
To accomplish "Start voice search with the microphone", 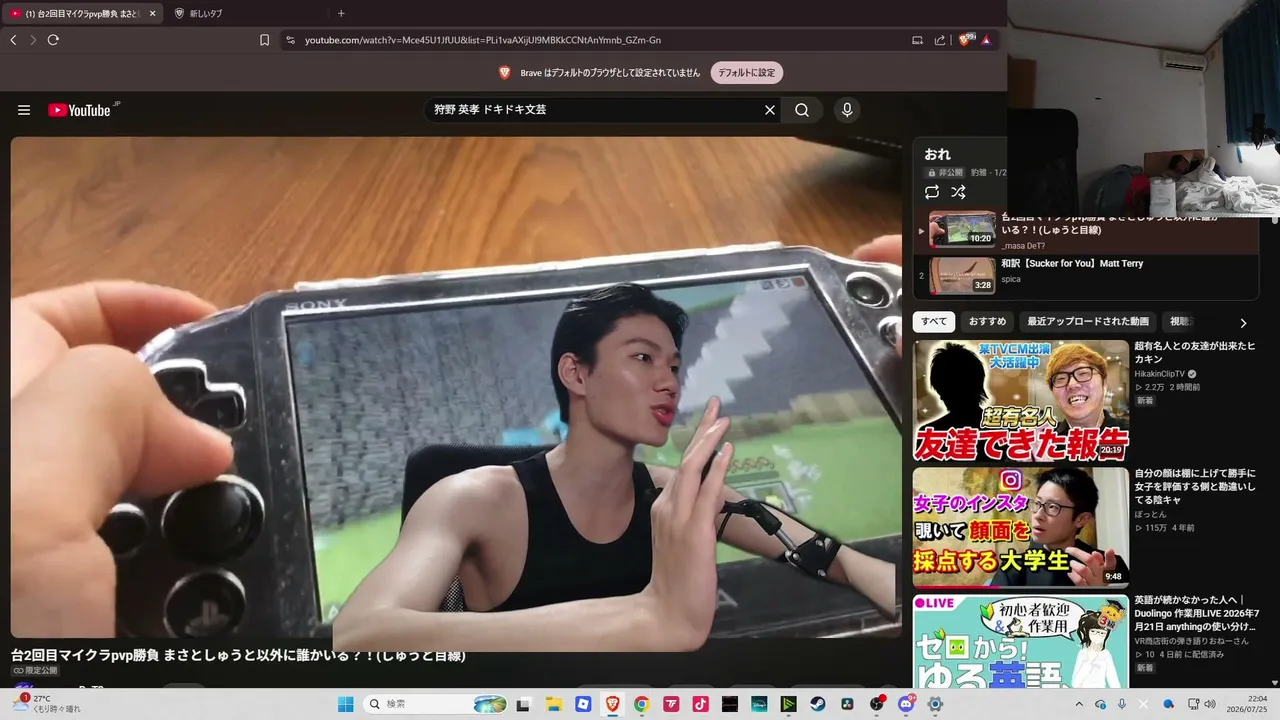I will click(847, 110).
